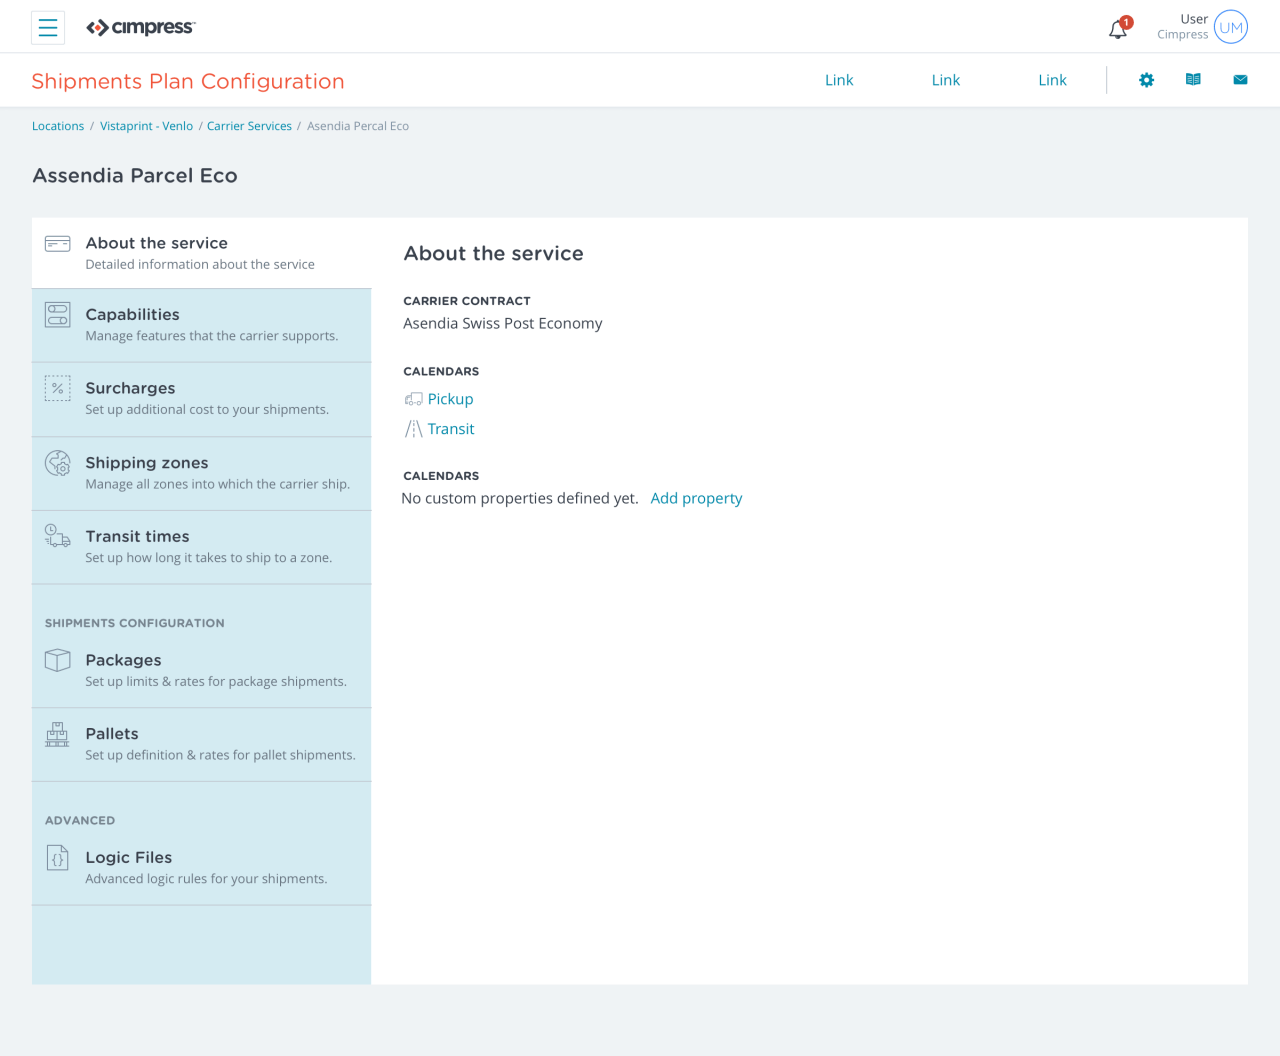Click the Cimpress logo
This screenshot has height=1056, width=1280.
pos(141,28)
